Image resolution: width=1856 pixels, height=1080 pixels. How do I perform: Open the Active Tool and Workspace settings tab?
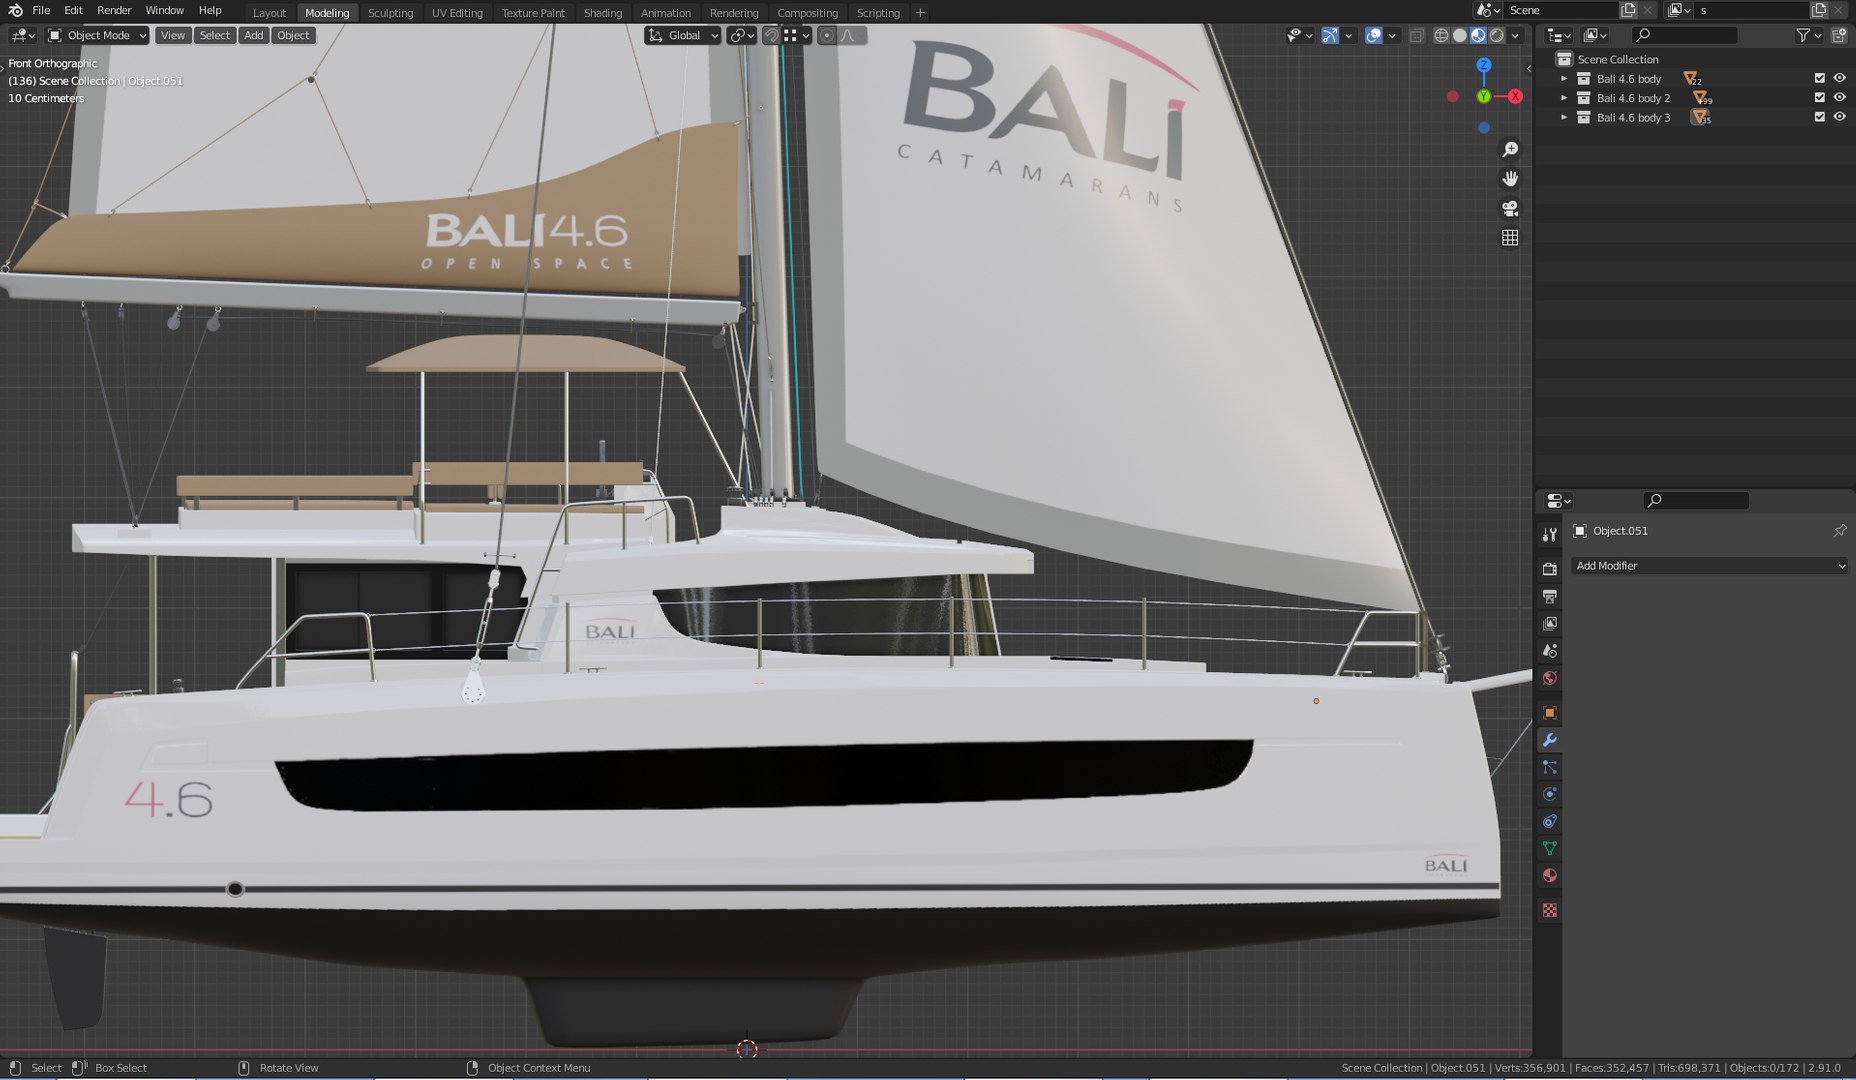coord(1549,535)
